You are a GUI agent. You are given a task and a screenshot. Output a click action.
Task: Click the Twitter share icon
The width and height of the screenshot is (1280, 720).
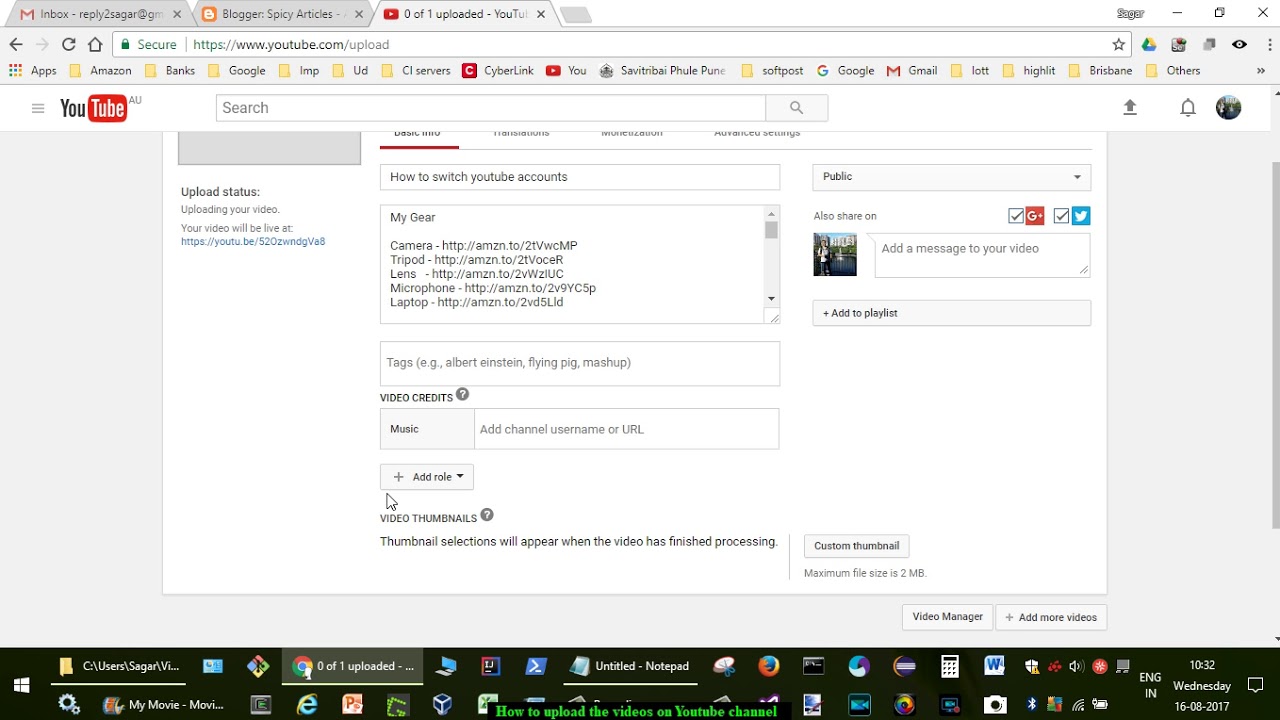click(1081, 216)
